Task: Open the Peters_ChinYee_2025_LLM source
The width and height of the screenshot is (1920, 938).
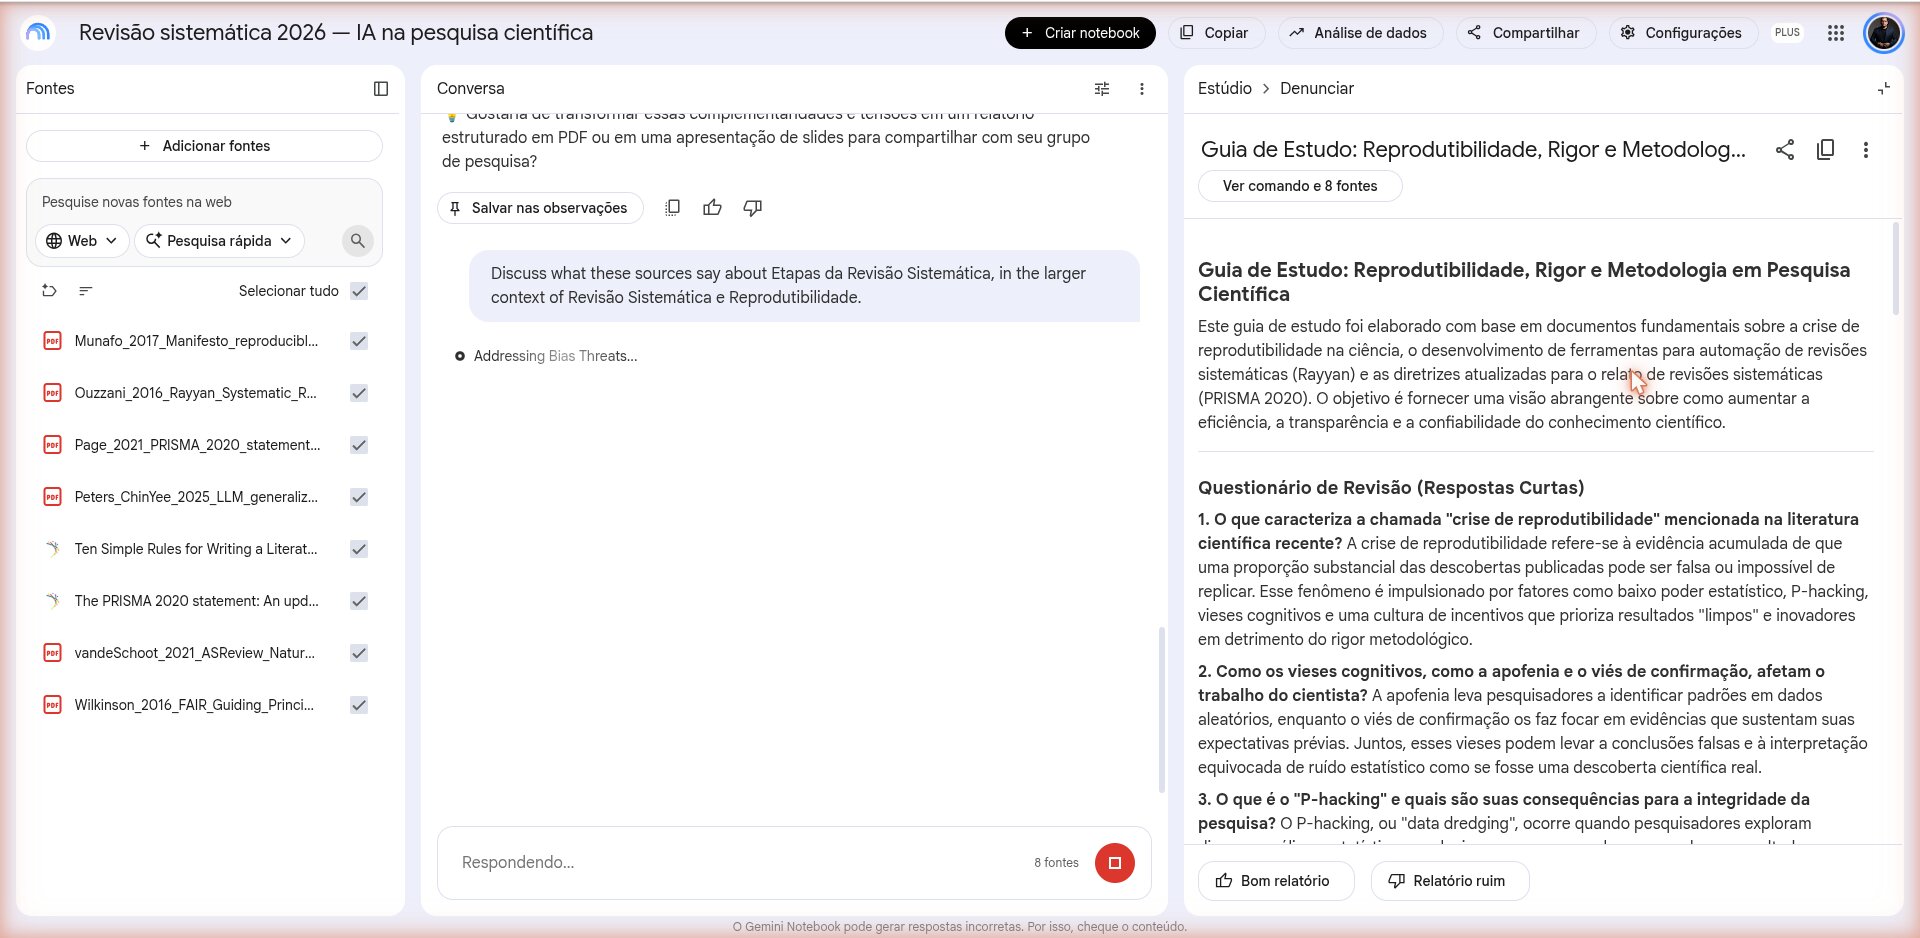Action: click(196, 497)
